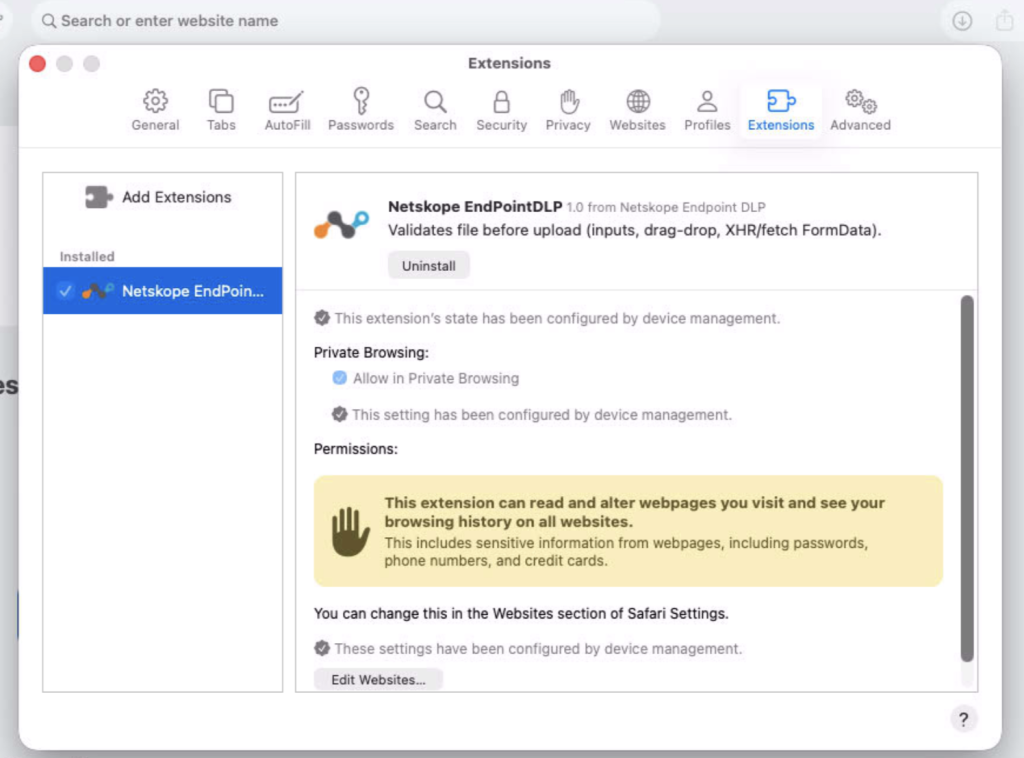Viewport: 1024px width, 758px height.
Task: Toggle the Netskope EndPoint extension checkbox
Action: pos(65,291)
